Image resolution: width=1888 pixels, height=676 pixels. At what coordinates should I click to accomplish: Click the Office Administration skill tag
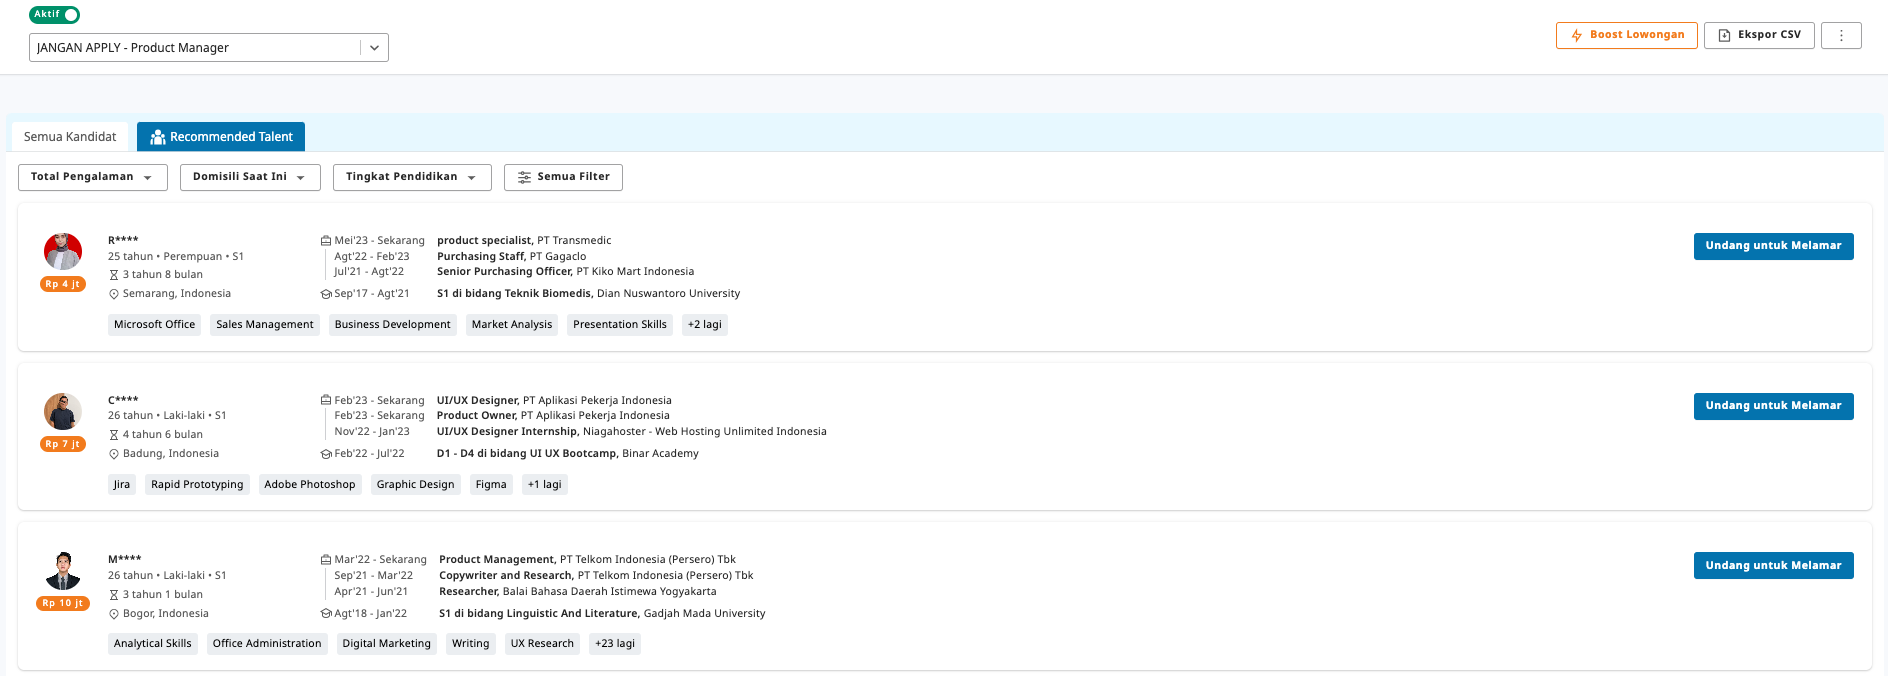coord(267,644)
